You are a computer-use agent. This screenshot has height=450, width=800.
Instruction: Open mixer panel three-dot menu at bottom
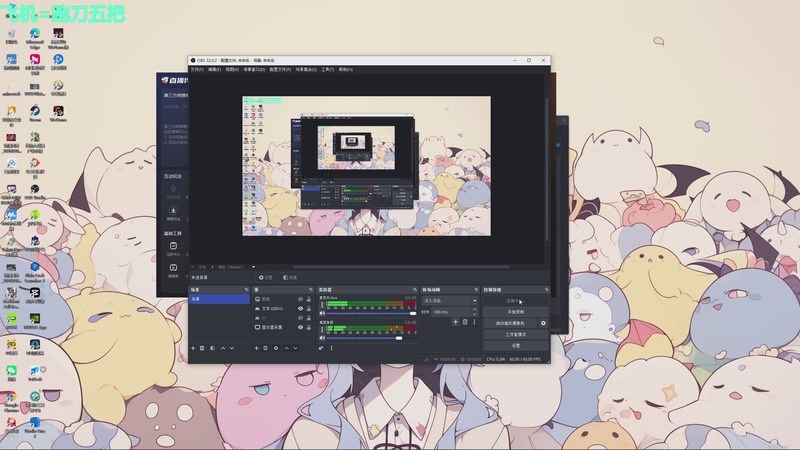click(331, 348)
